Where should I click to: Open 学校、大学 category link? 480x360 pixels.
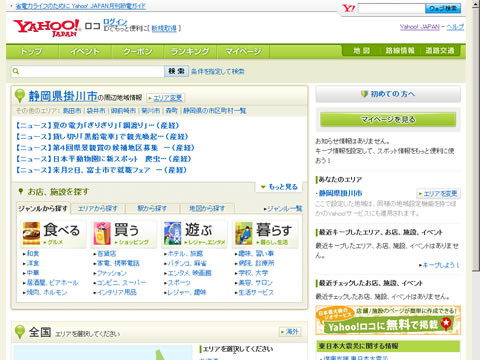pos(252,273)
